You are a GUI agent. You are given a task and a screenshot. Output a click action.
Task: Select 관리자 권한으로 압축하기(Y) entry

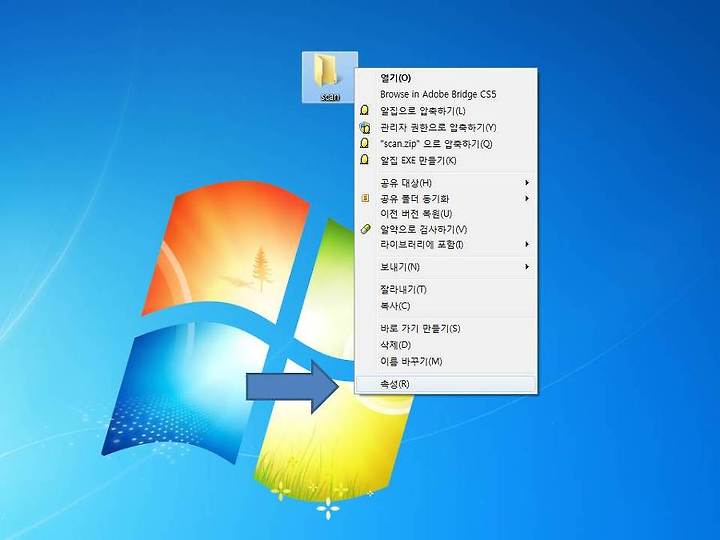pos(445,127)
